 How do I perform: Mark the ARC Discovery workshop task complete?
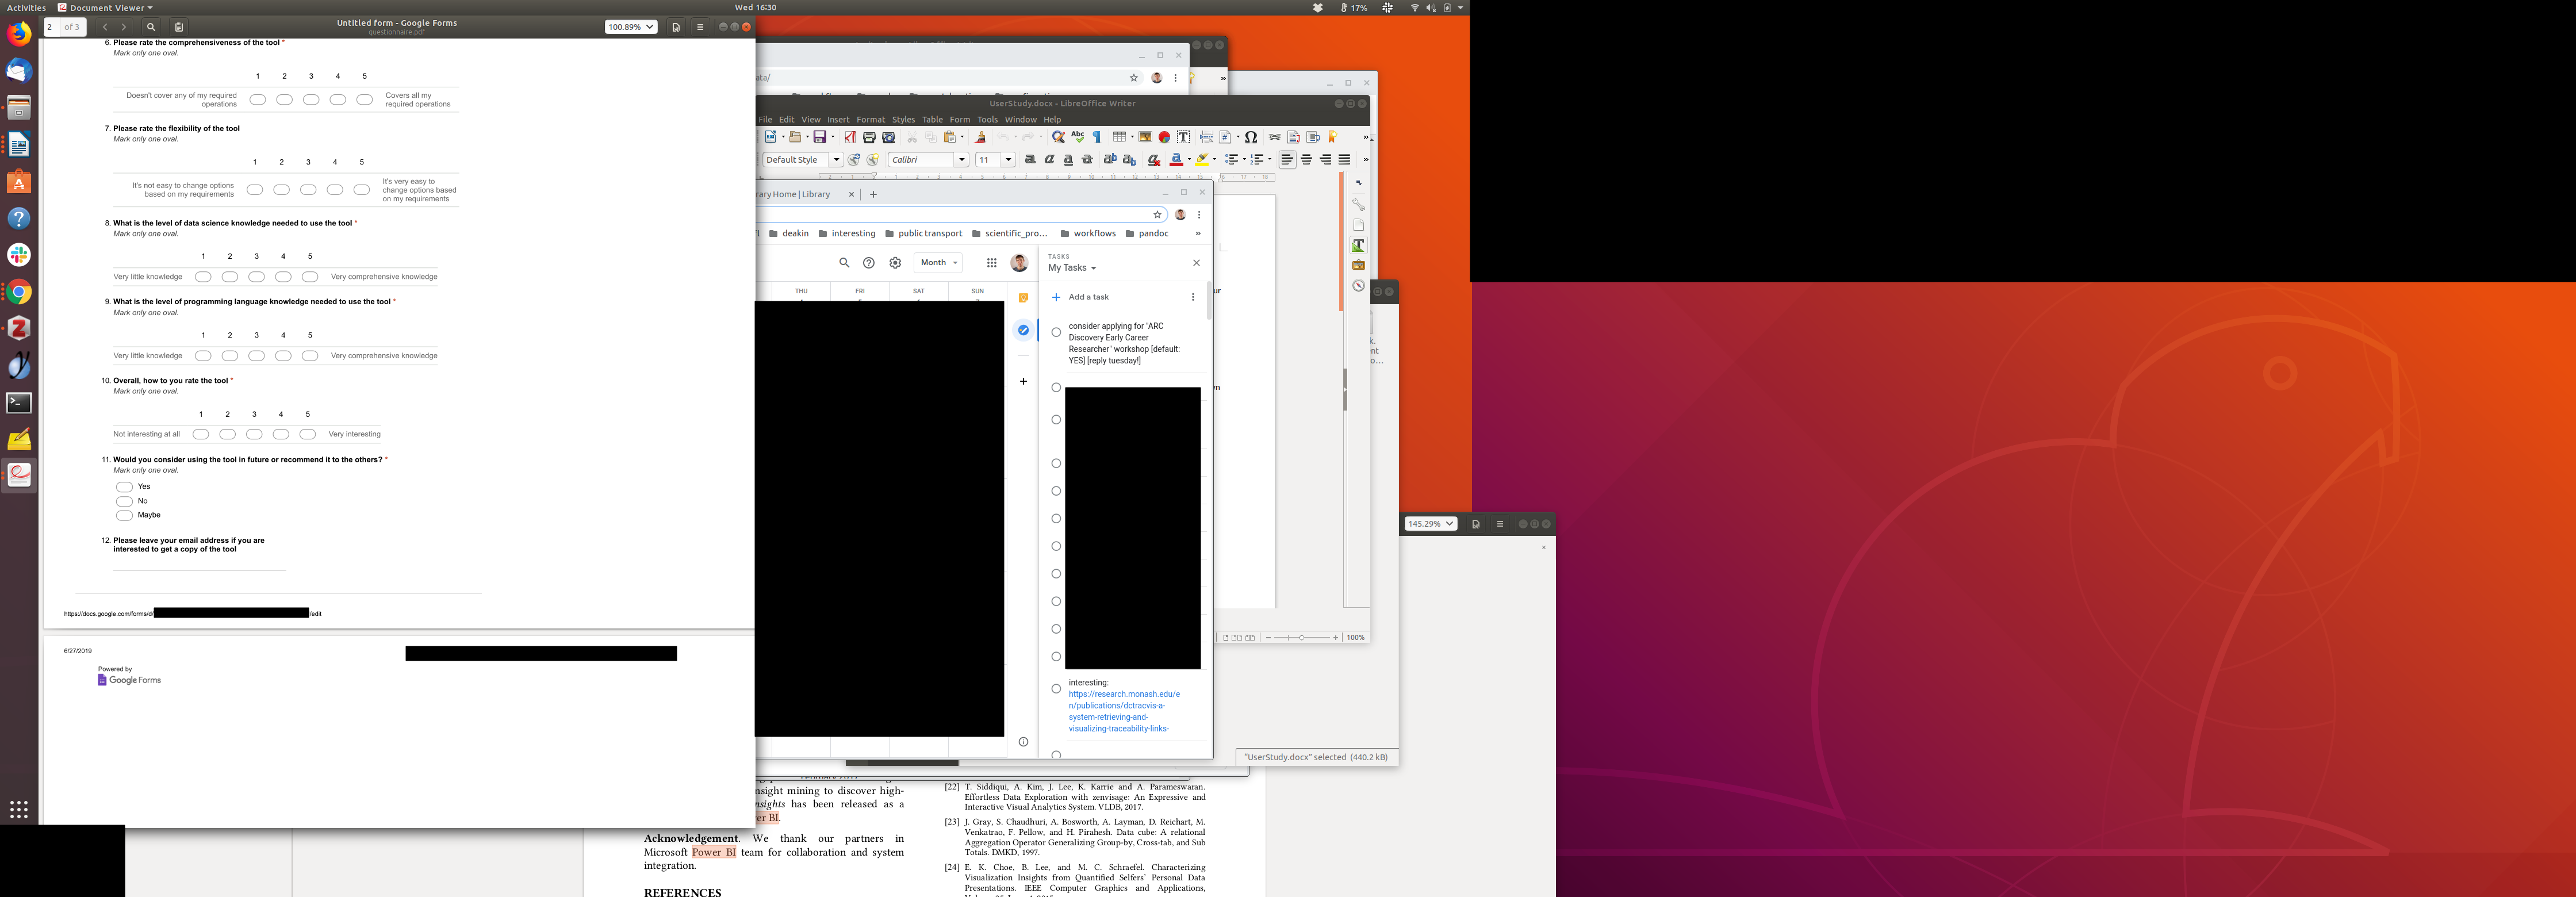point(1056,332)
